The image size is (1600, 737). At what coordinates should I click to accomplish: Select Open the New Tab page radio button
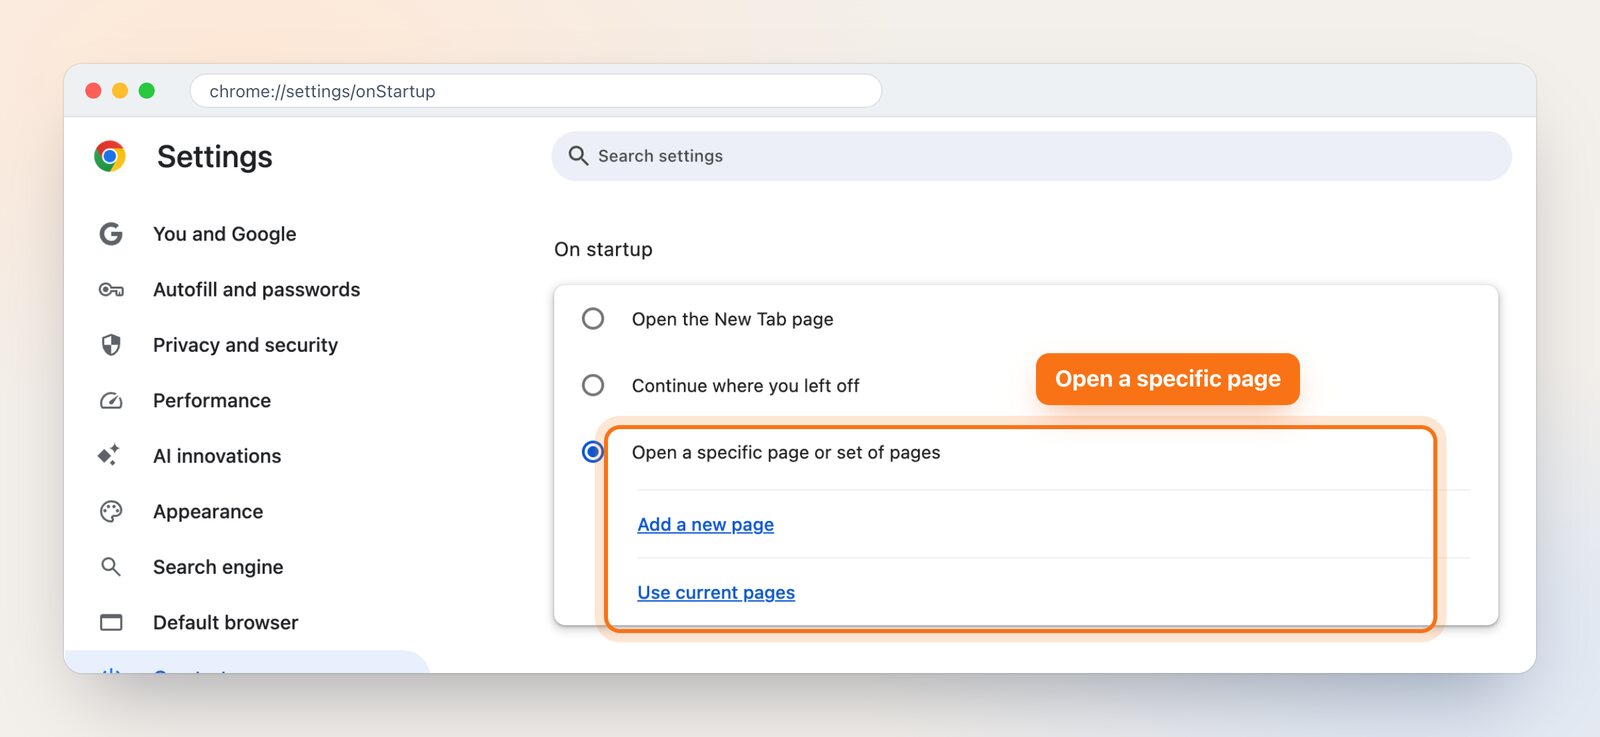pyautogui.click(x=593, y=319)
